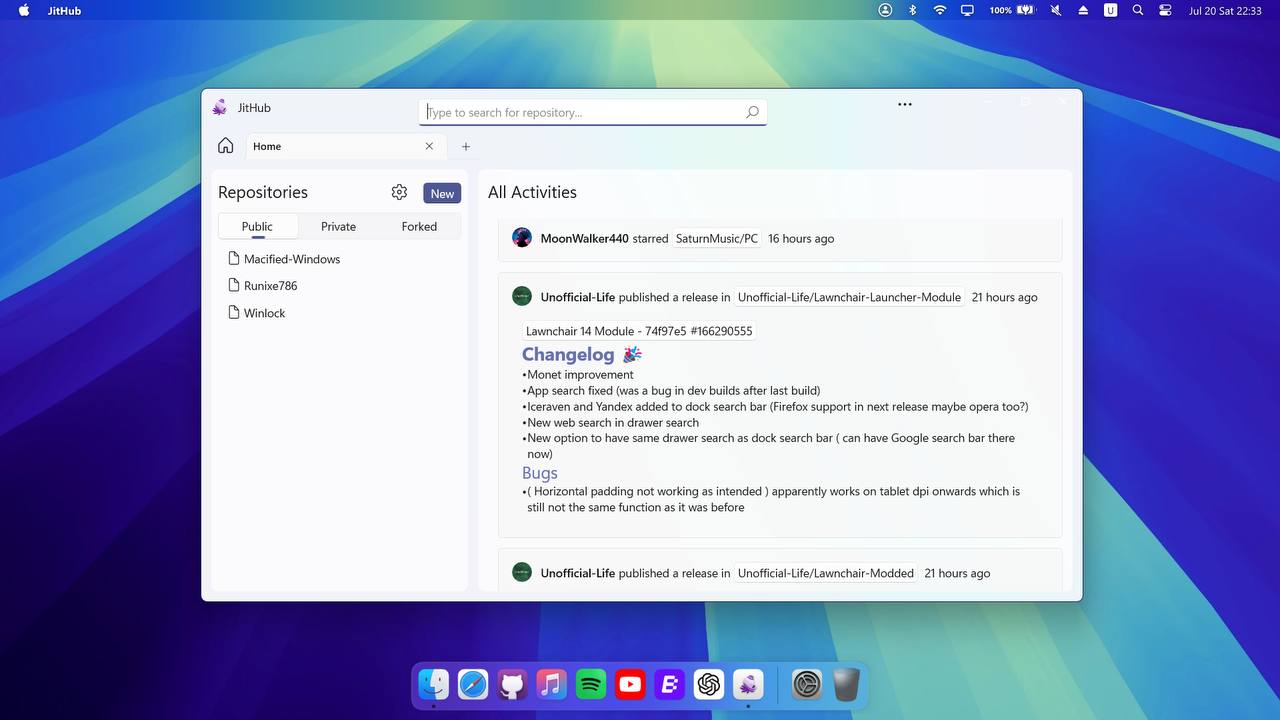Open the Apple menu
This screenshot has width=1280, height=720.
(24, 10)
